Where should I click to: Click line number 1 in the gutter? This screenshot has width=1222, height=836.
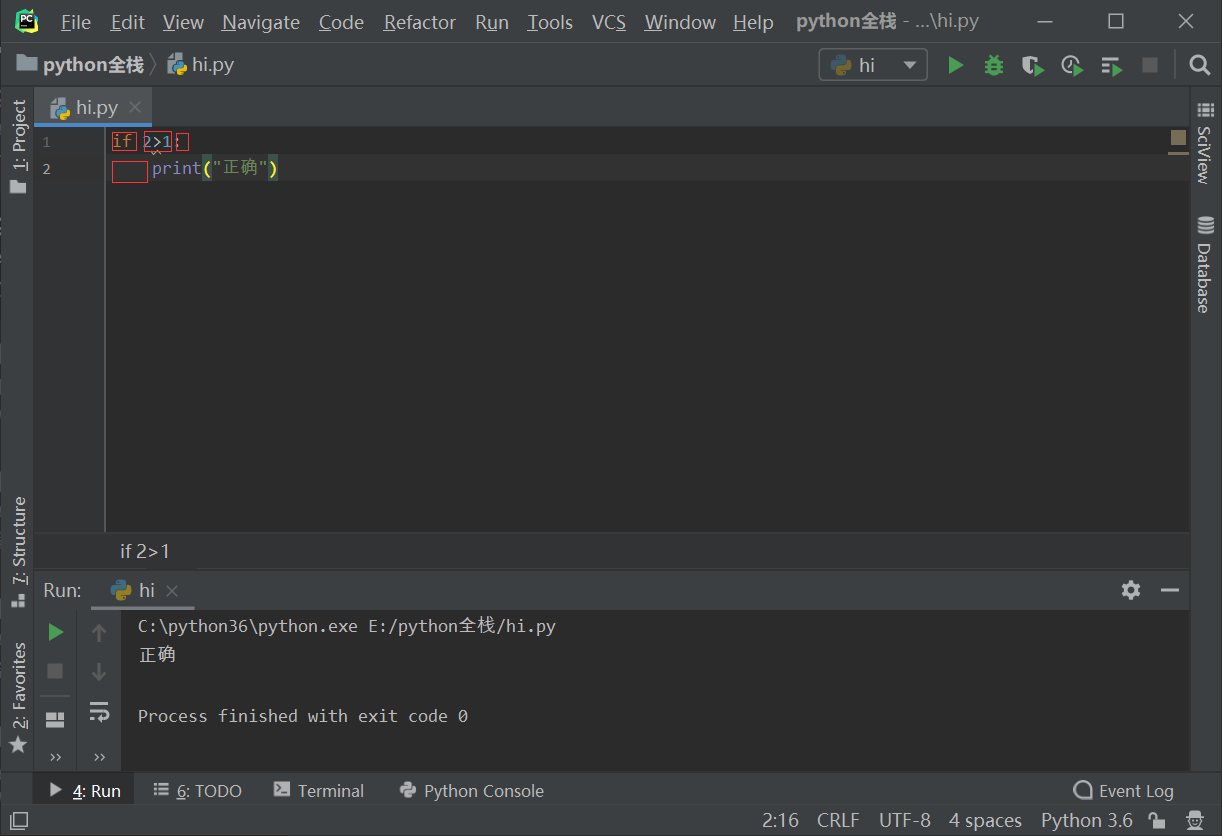(x=46, y=142)
